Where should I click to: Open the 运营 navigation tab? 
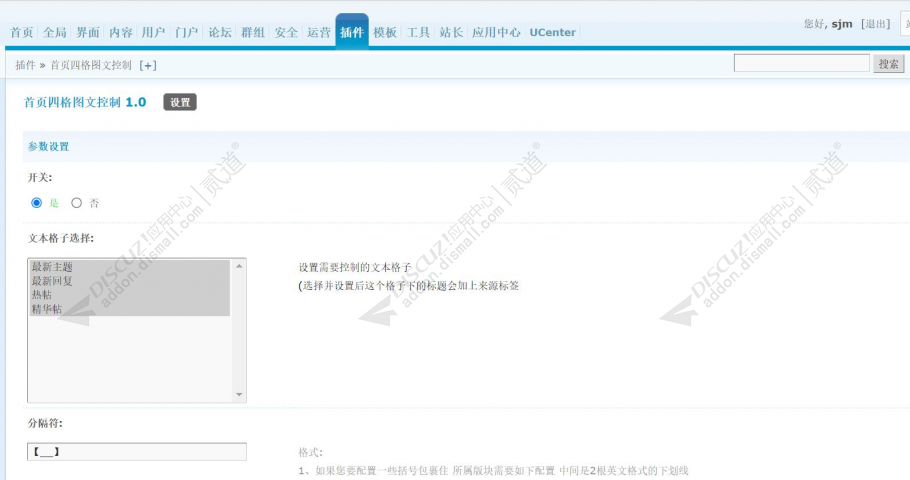click(x=319, y=33)
